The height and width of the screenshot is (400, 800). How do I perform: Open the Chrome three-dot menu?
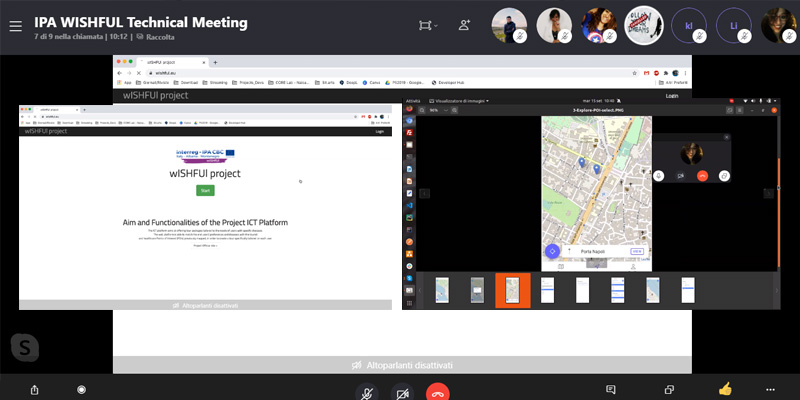coord(685,73)
